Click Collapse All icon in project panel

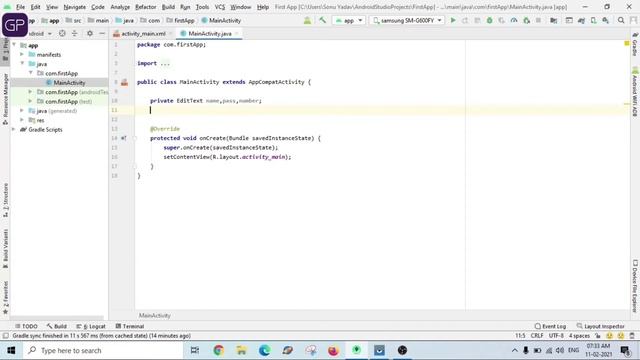click(74, 33)
